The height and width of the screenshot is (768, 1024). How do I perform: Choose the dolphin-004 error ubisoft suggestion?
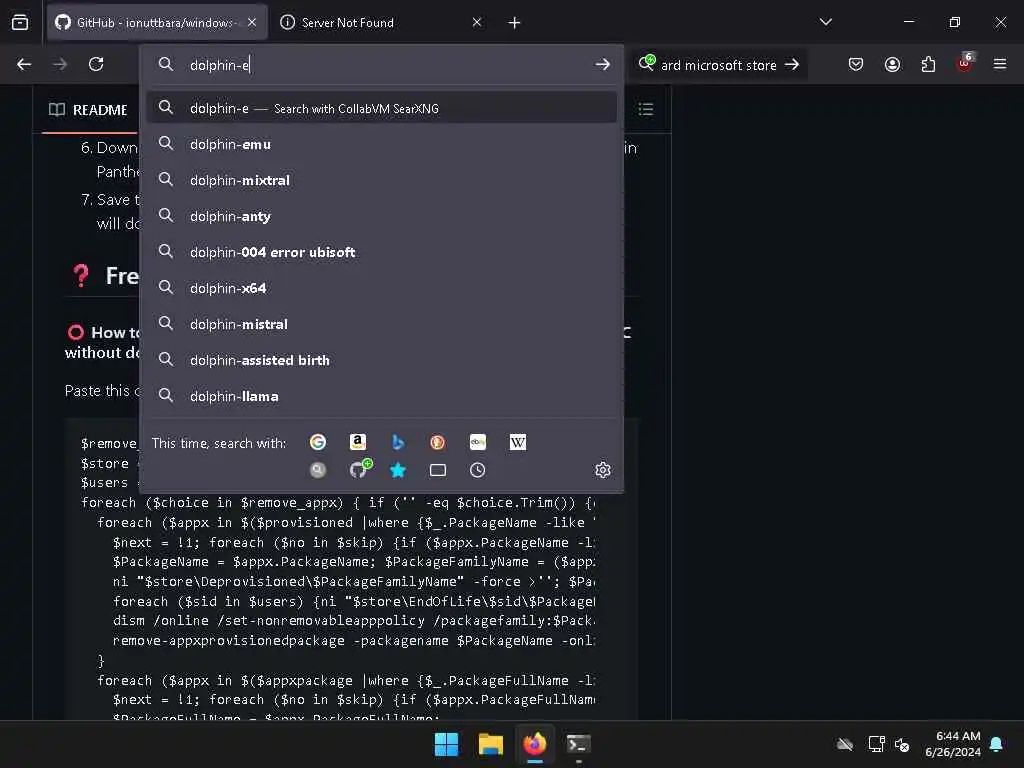pos(381,252)
